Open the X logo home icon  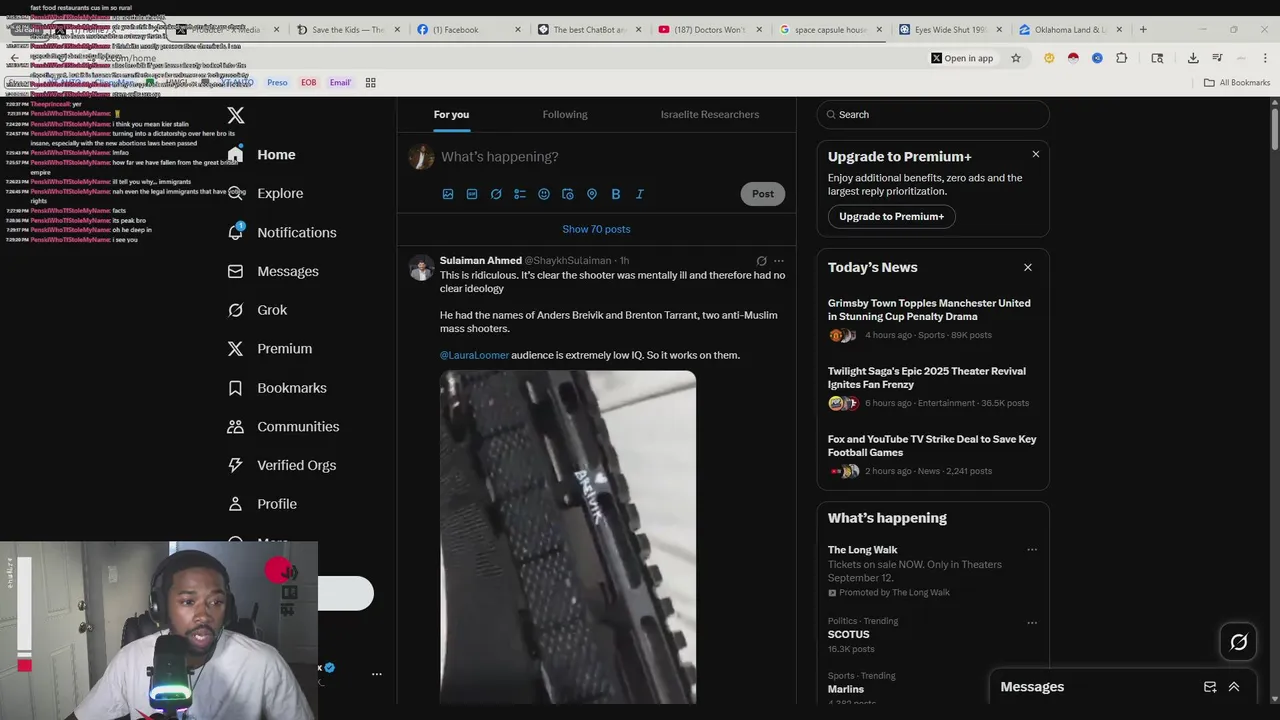[x=236, y=115]
